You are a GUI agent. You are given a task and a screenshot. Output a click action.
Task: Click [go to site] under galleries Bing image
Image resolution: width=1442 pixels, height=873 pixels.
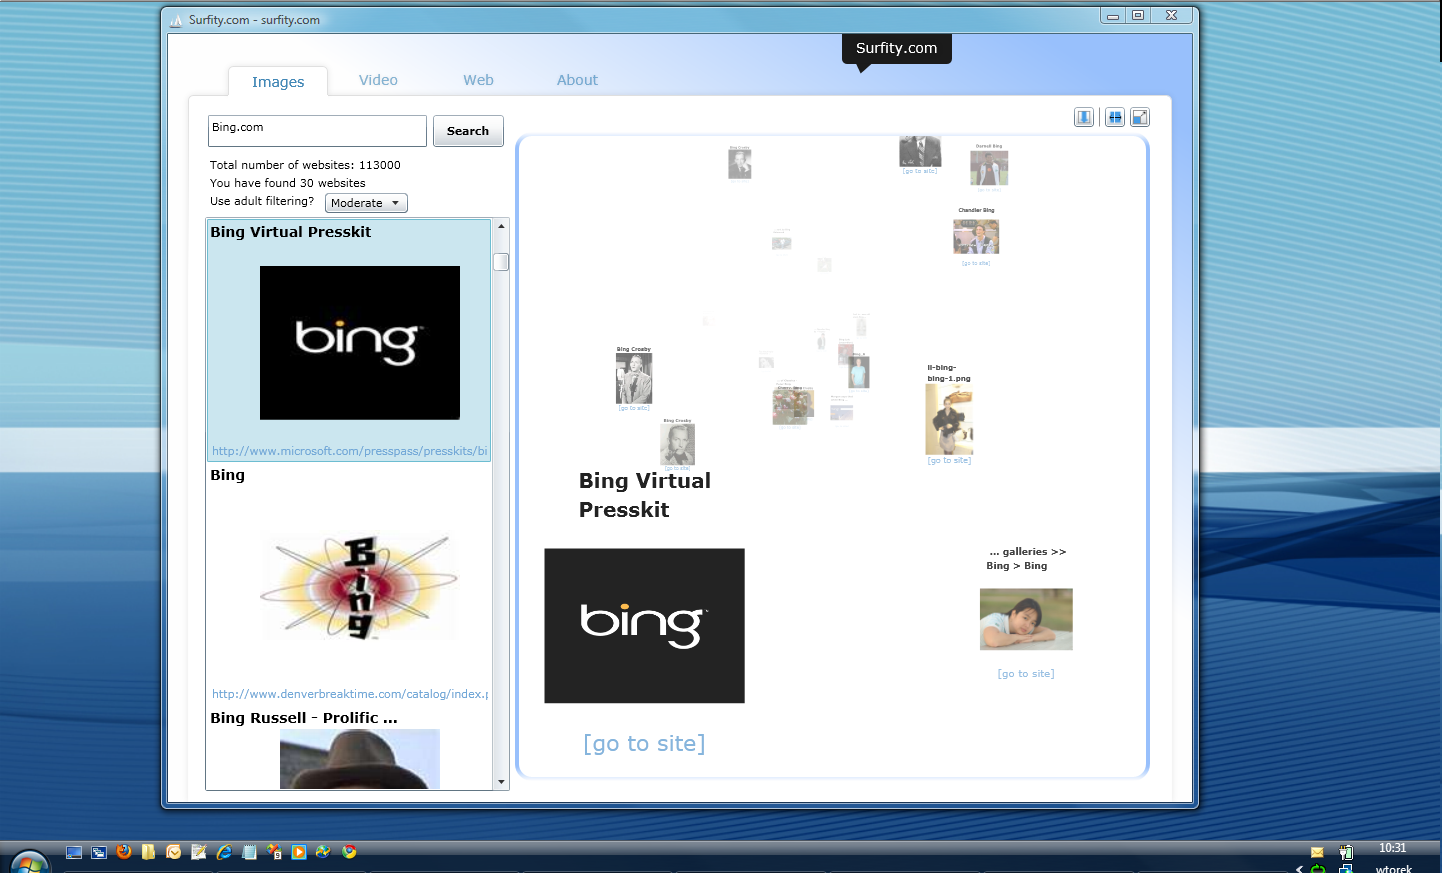(1026, 674)
